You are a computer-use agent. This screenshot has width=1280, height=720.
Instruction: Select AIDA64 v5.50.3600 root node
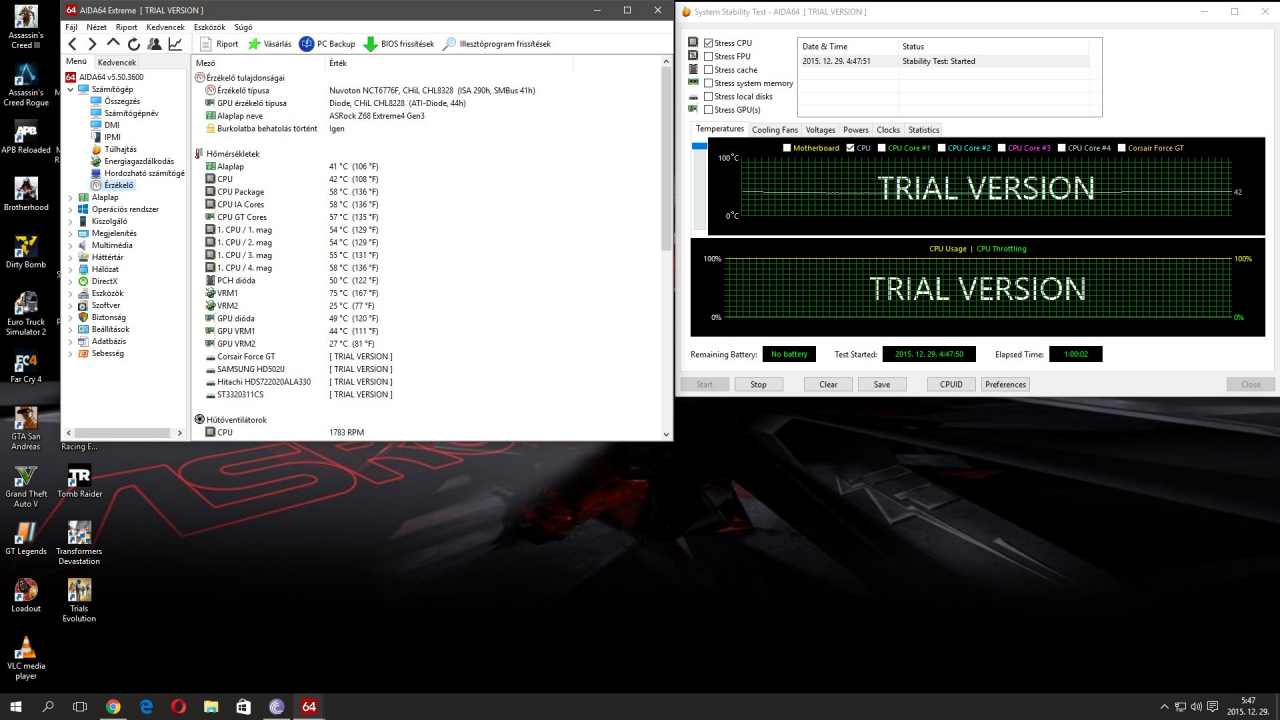coord(105,77)
